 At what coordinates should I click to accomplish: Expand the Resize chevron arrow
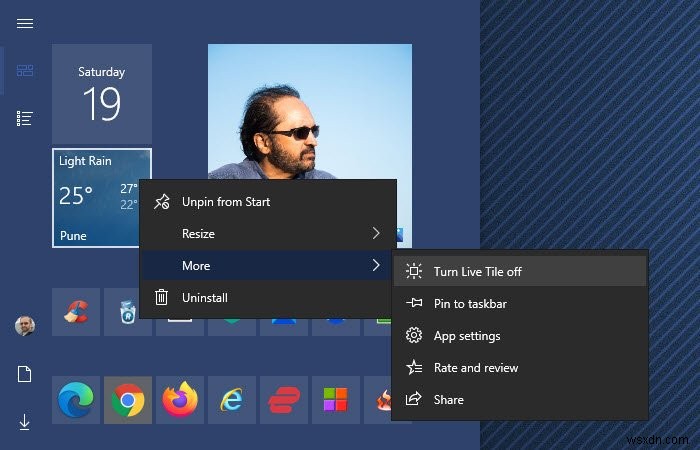pyautogui.click(x=376, y=233)
